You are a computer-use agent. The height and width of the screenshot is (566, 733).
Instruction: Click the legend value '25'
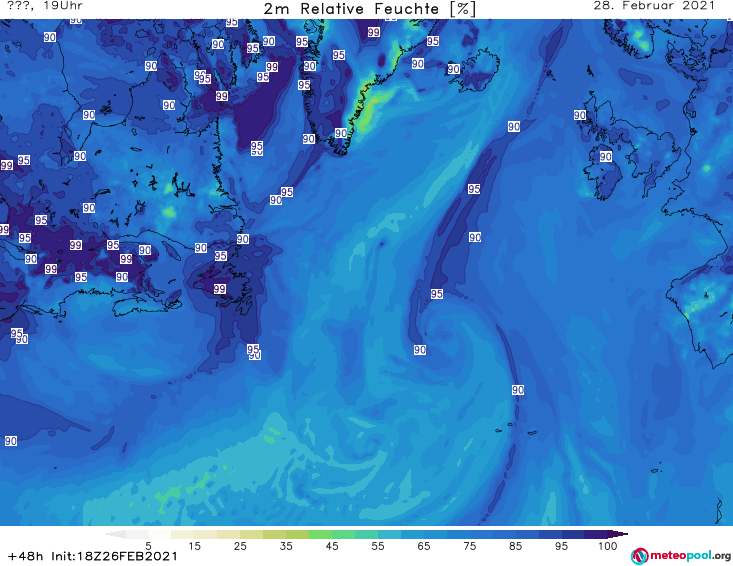tap(240, 546)
